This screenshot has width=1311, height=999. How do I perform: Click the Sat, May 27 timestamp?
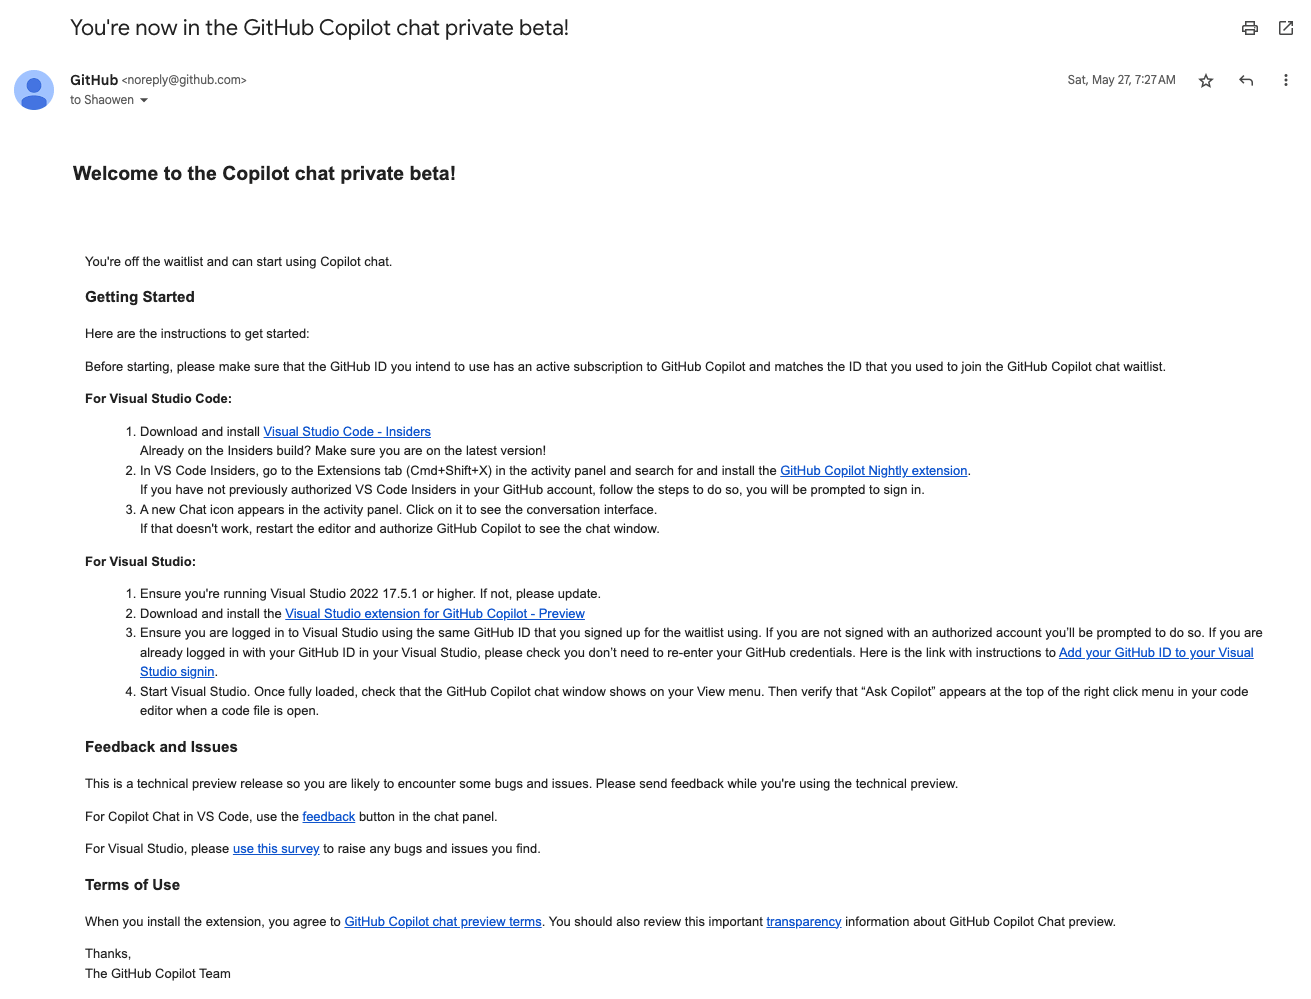pos(1121,80)
